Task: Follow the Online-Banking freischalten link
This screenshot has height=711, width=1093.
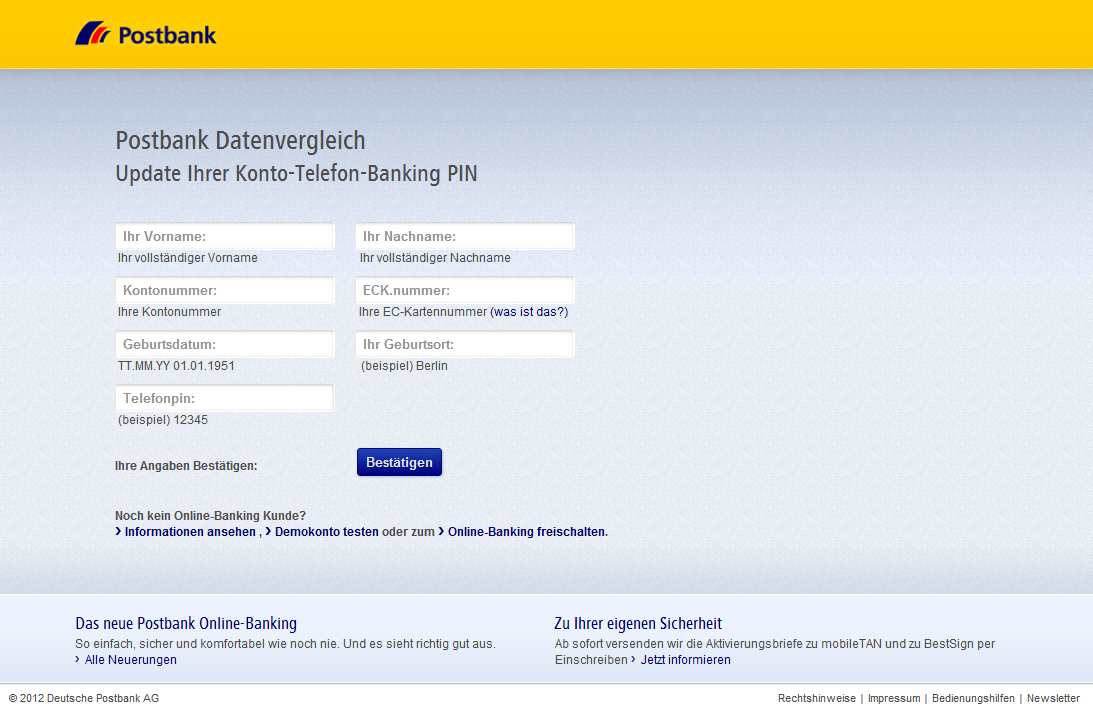Action: point(528,532)
